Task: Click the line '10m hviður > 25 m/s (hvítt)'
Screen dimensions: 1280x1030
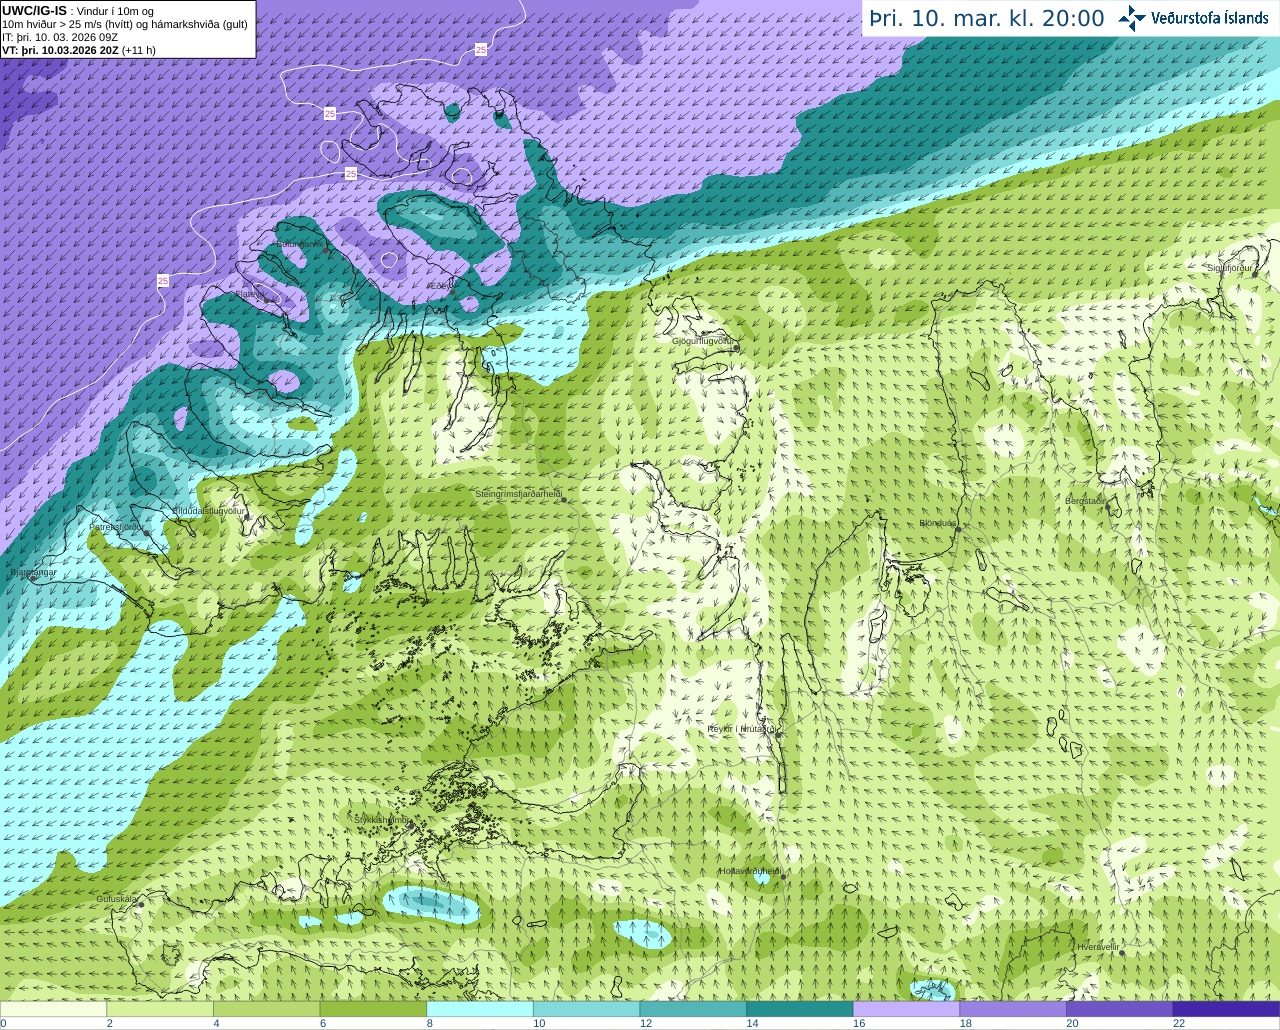Action: point(73,24)
